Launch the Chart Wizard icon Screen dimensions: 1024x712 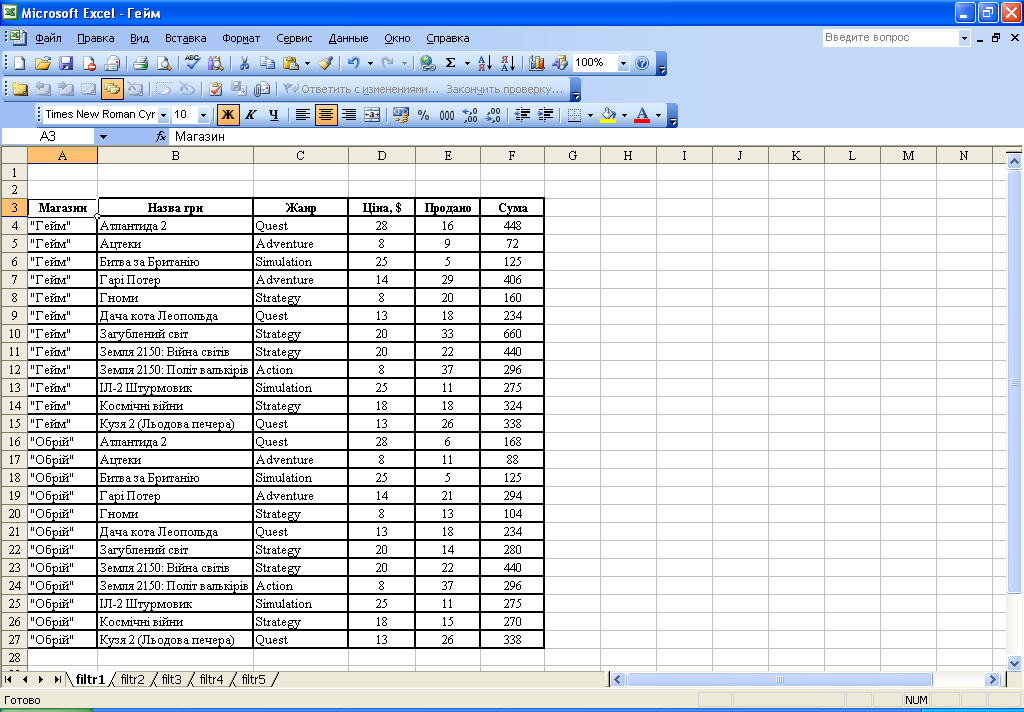tap(537, 63)
